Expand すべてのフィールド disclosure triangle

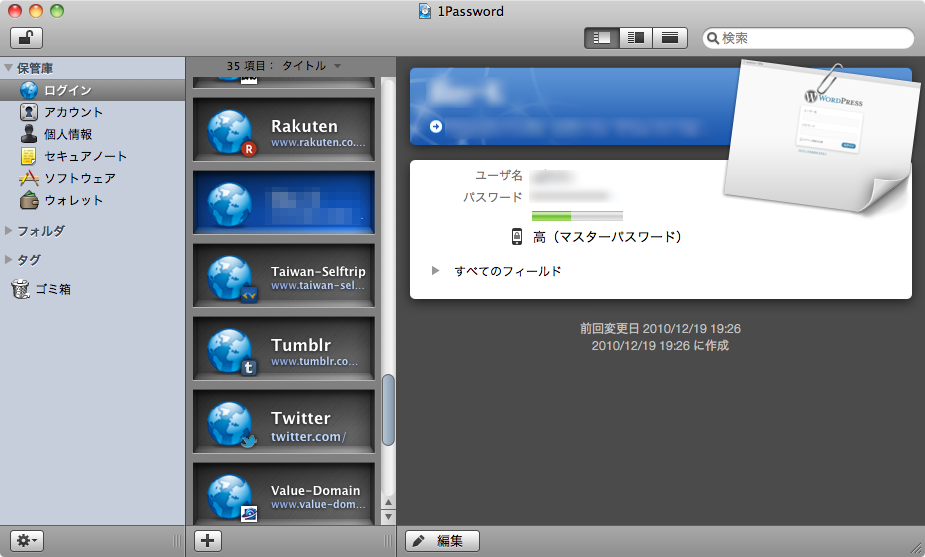coord(435,271)
